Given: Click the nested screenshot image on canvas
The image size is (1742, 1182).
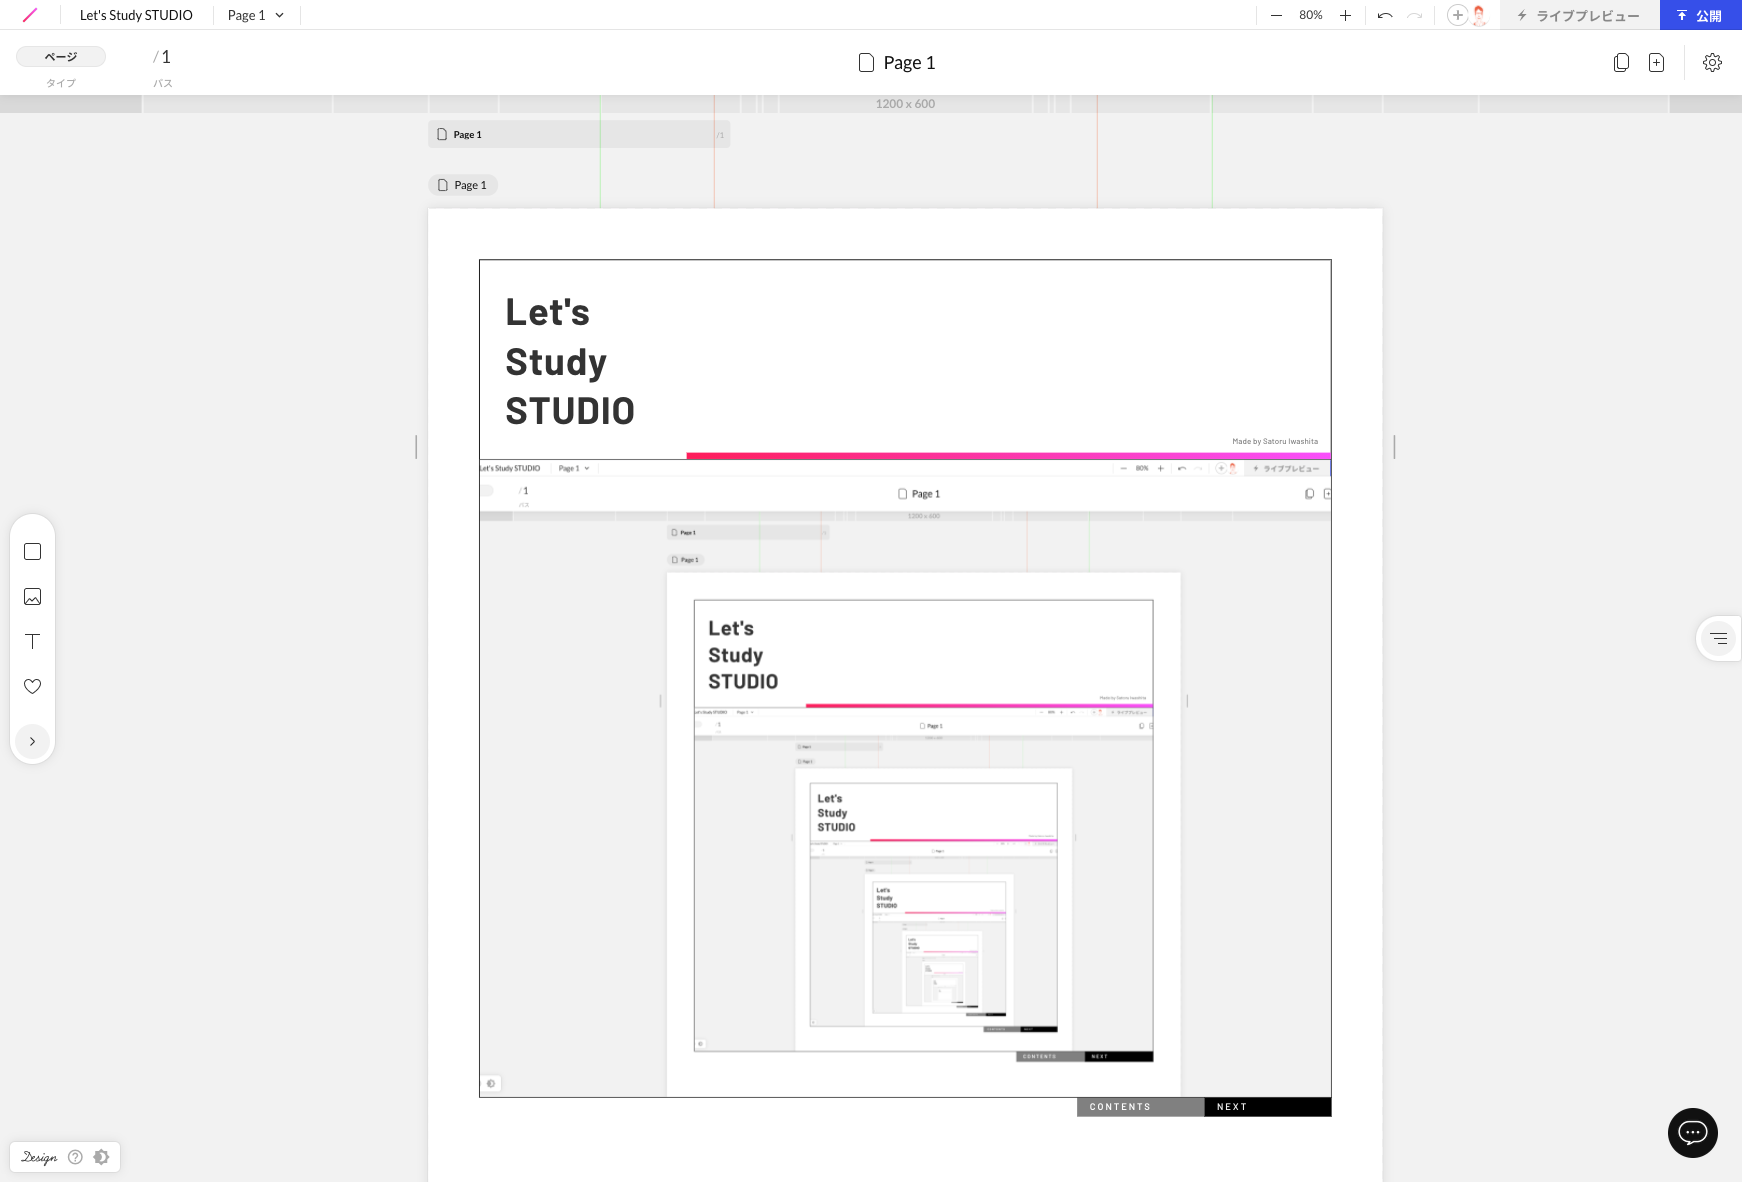Looking at the screenshot, I should point(905,778).
